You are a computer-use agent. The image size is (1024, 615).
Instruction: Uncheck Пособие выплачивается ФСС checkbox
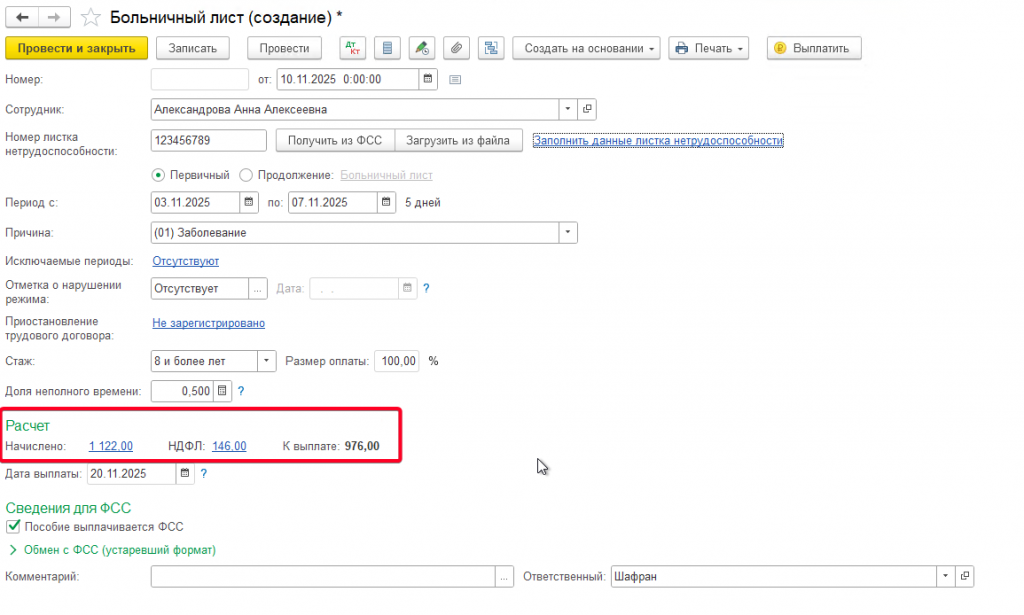(13, 526)
